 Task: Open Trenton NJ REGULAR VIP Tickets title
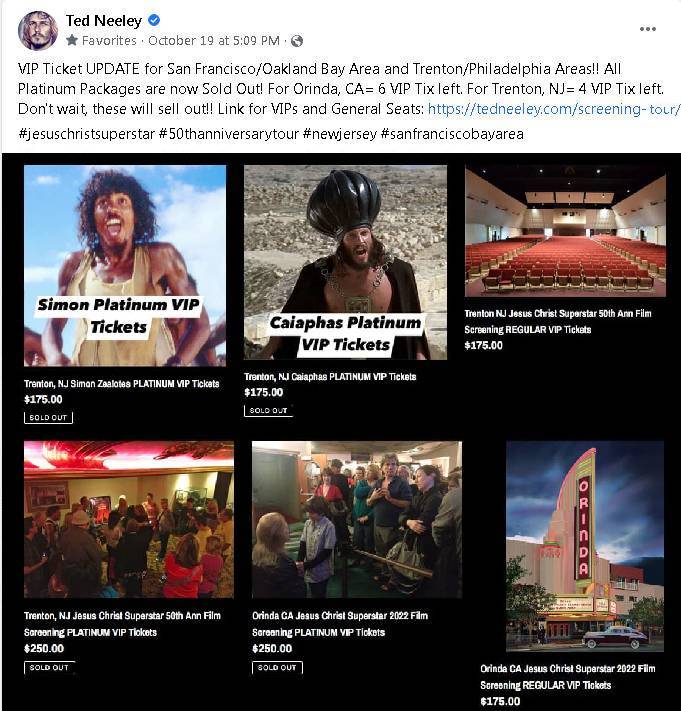[558, 321]
